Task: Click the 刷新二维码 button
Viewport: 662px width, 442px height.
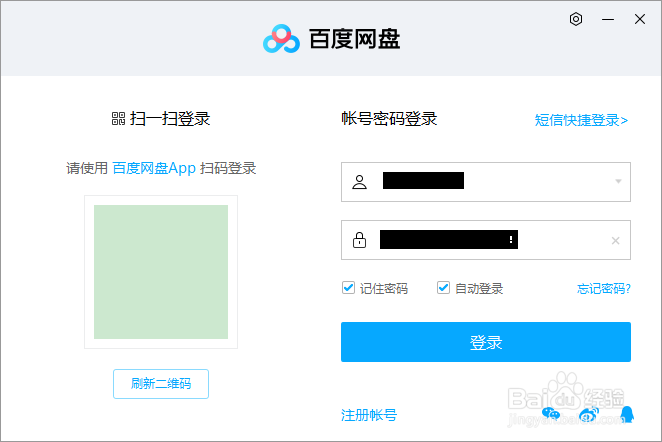Action: pyautogui.click(x=161, y=383)
